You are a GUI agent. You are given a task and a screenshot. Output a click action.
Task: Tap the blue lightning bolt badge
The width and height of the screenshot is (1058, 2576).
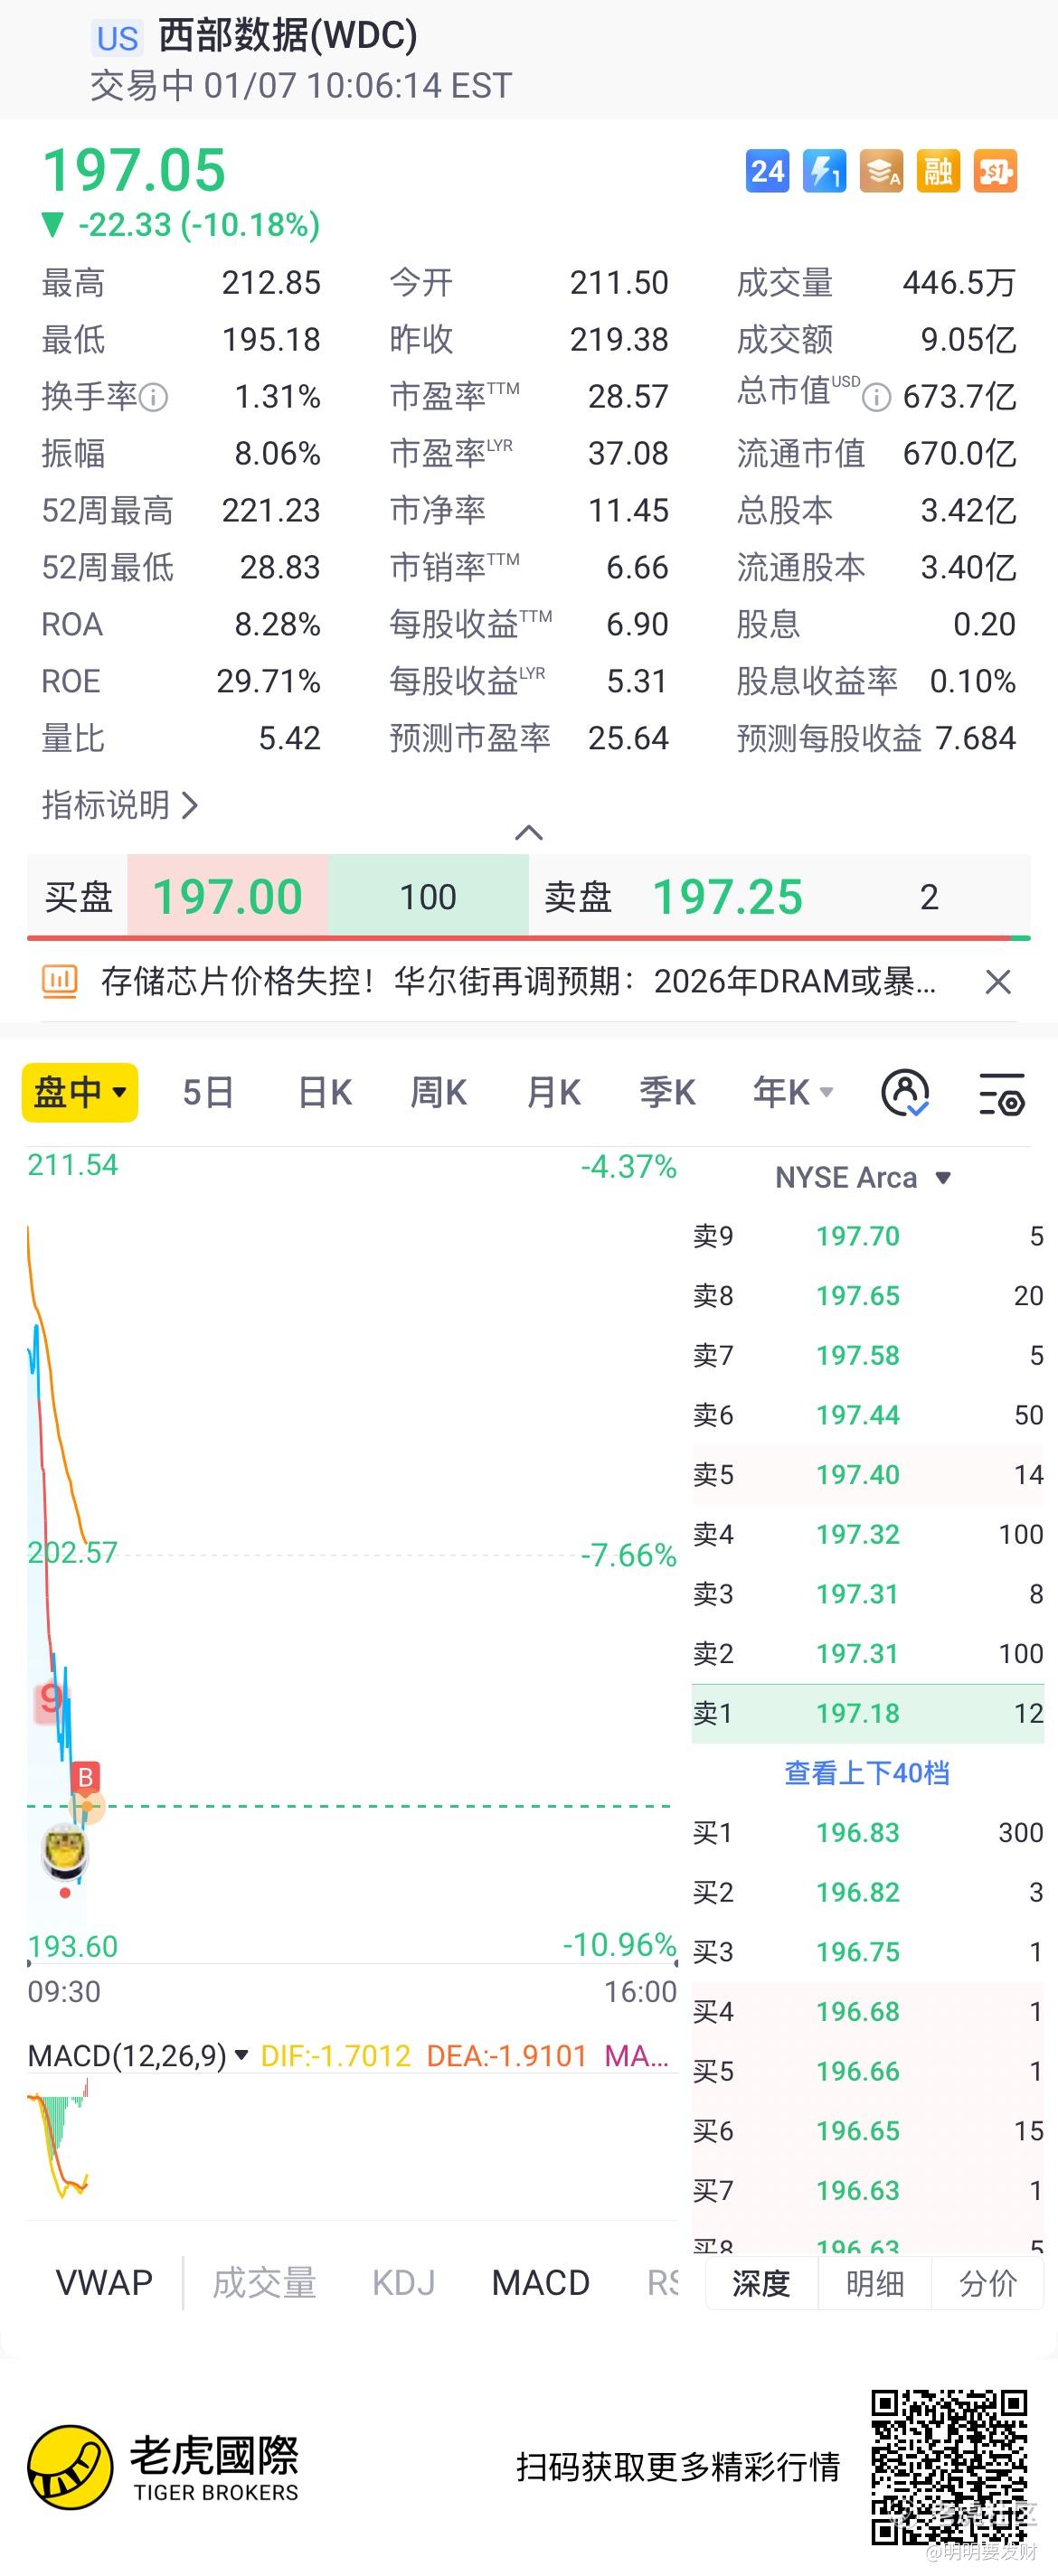[825, 171]
